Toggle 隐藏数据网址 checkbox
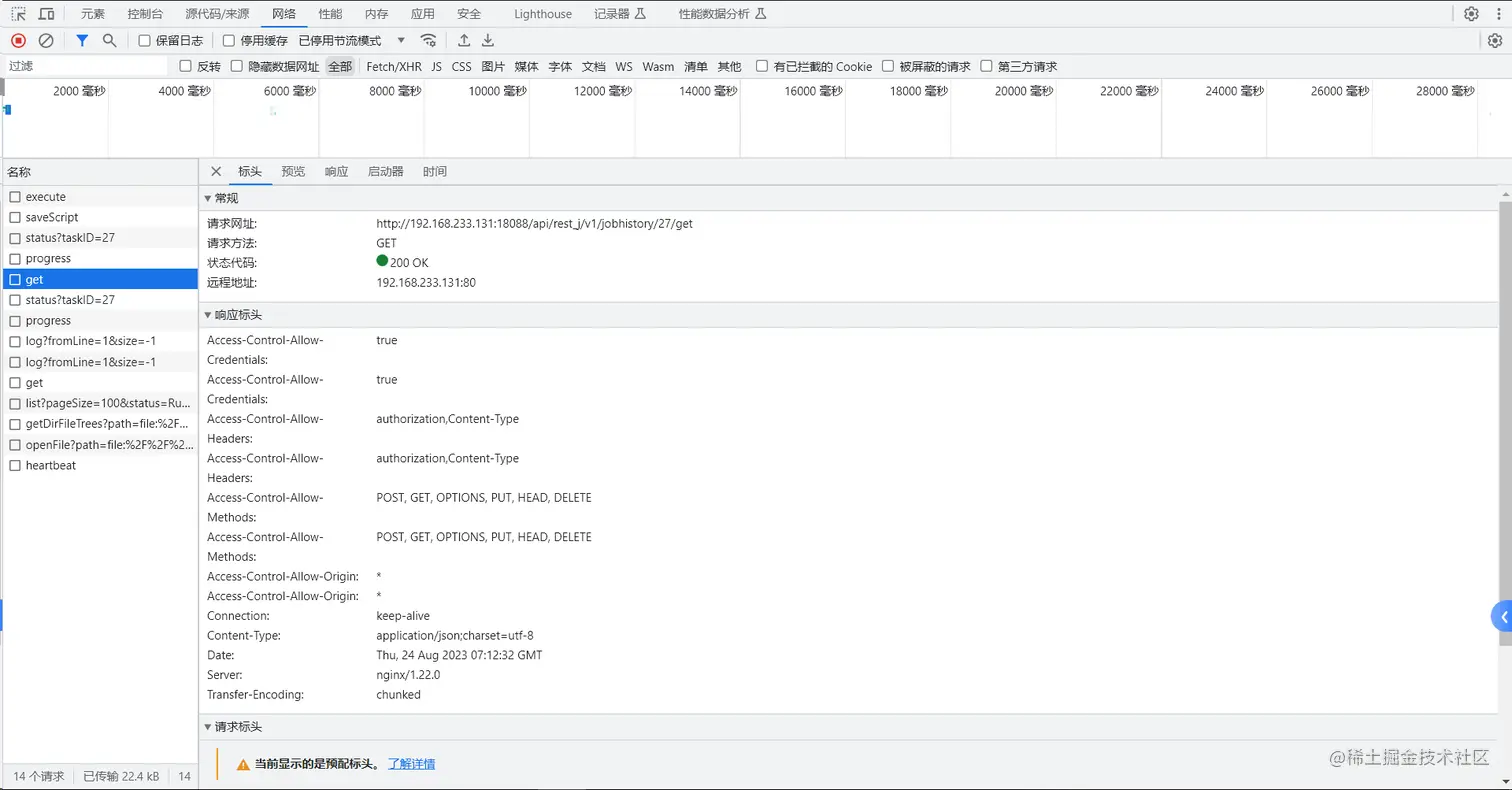 237,66
